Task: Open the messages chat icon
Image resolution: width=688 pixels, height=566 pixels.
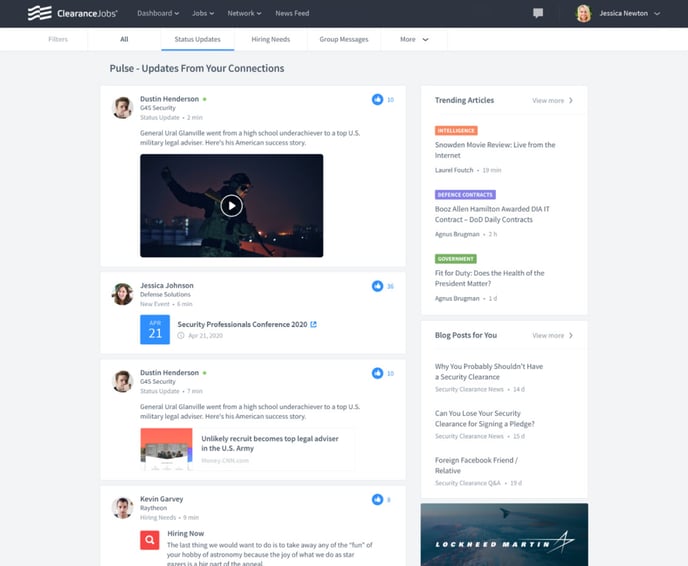Action: [x=538, y=13]
